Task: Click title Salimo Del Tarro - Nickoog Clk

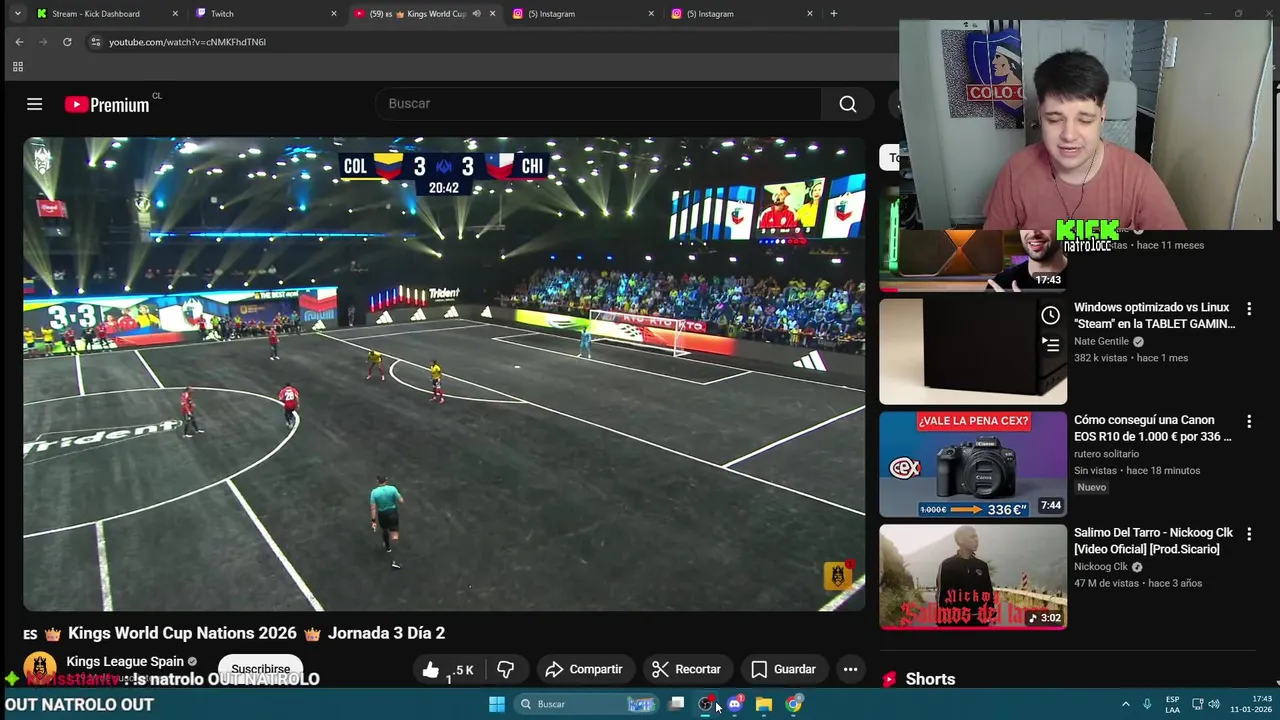Action: coord(1153,541)
